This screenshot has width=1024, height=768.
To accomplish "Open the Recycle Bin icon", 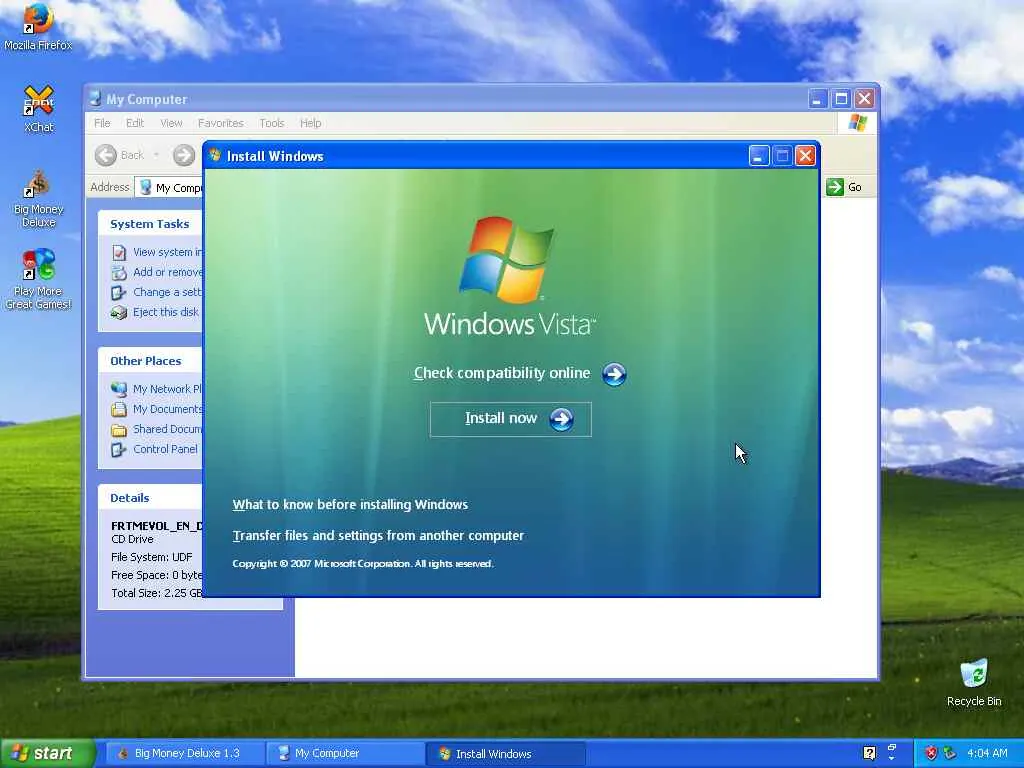I will (974, 682).
